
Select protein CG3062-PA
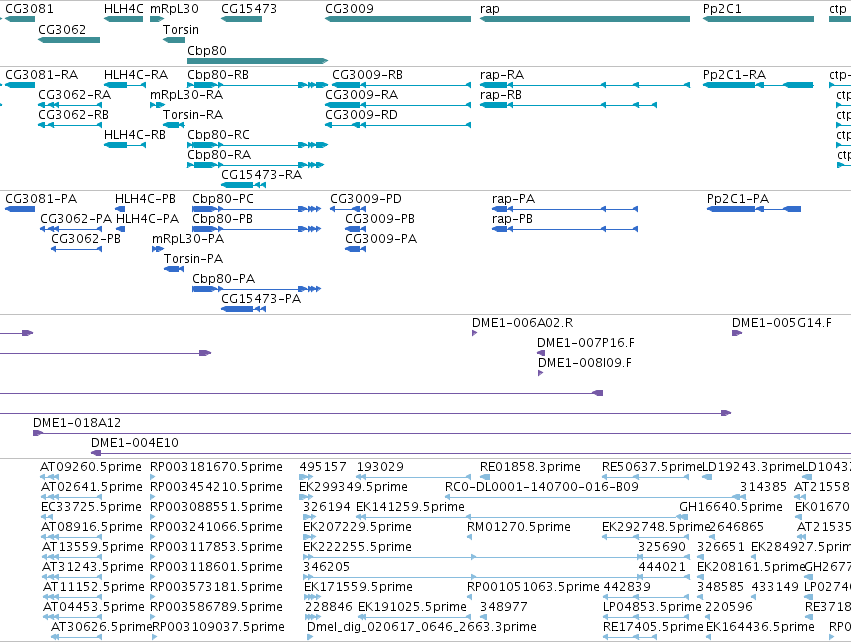coord(76,219)
